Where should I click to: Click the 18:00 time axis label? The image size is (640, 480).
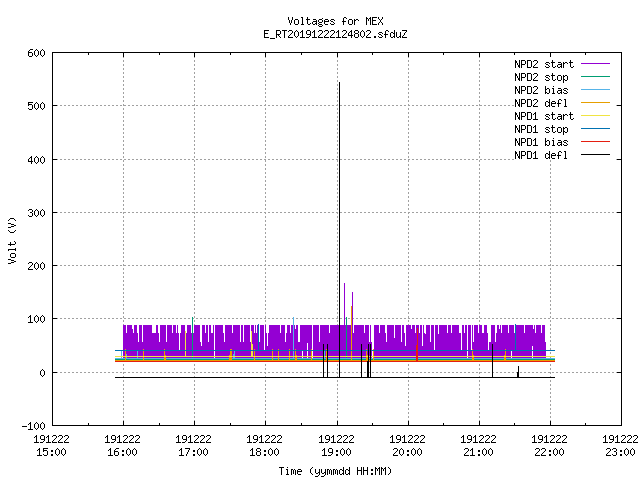(x=264, y=452)
